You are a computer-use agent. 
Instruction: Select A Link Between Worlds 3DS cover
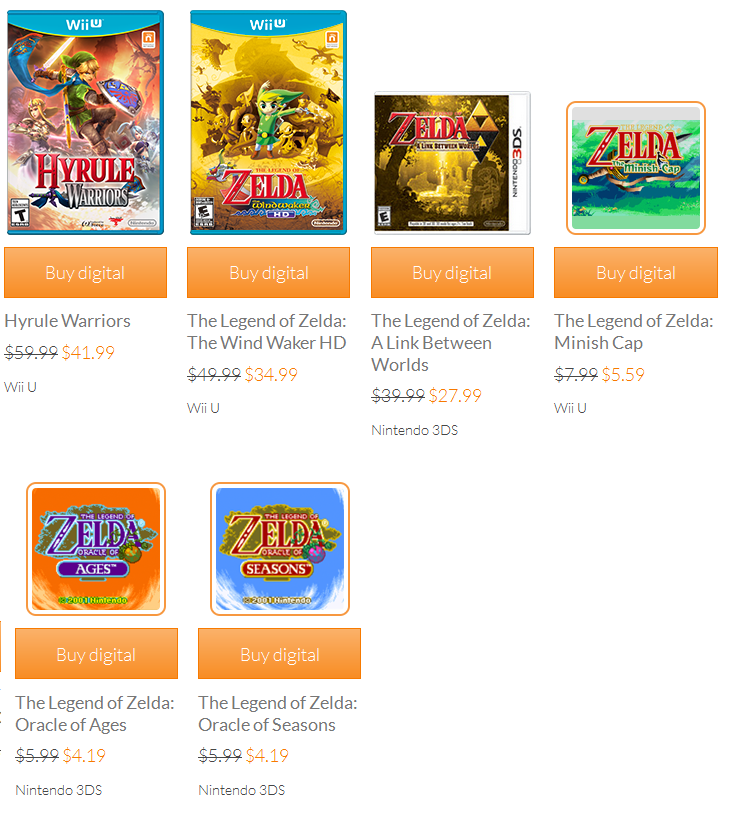pyautogui.click(x=452, y=163)
